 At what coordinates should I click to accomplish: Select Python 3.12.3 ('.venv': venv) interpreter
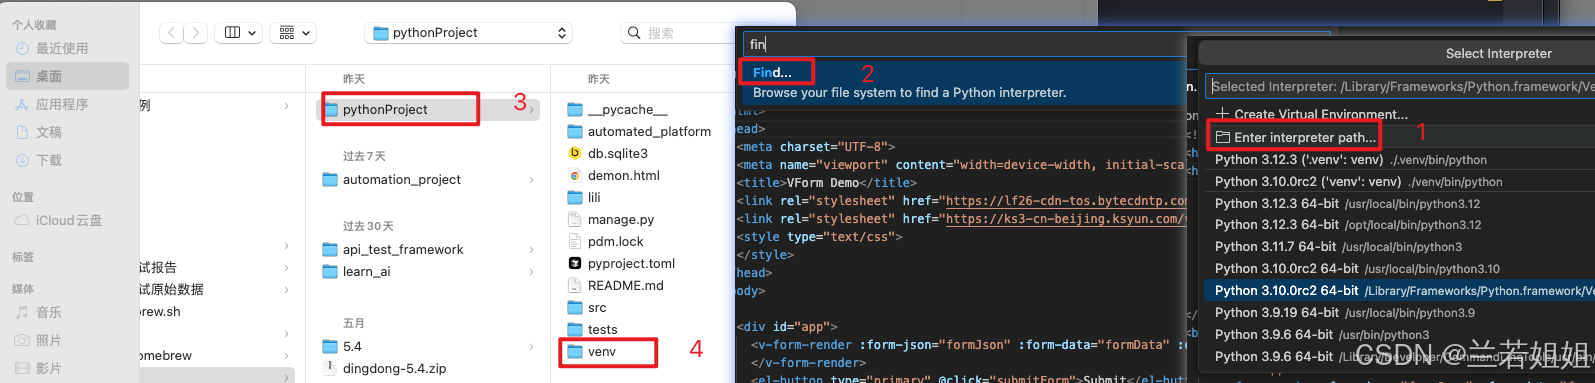point(1400,159)
